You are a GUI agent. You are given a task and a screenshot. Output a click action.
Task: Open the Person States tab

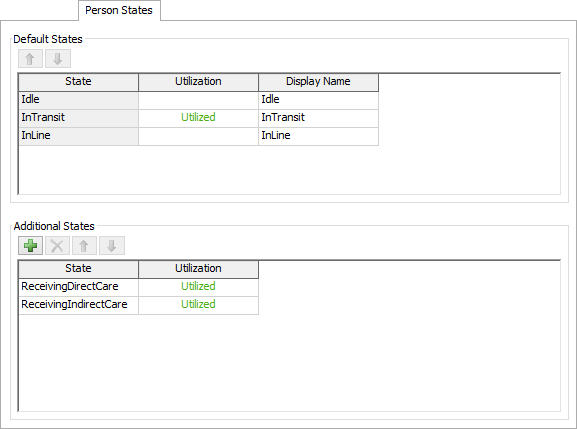(x=119, y=10)
